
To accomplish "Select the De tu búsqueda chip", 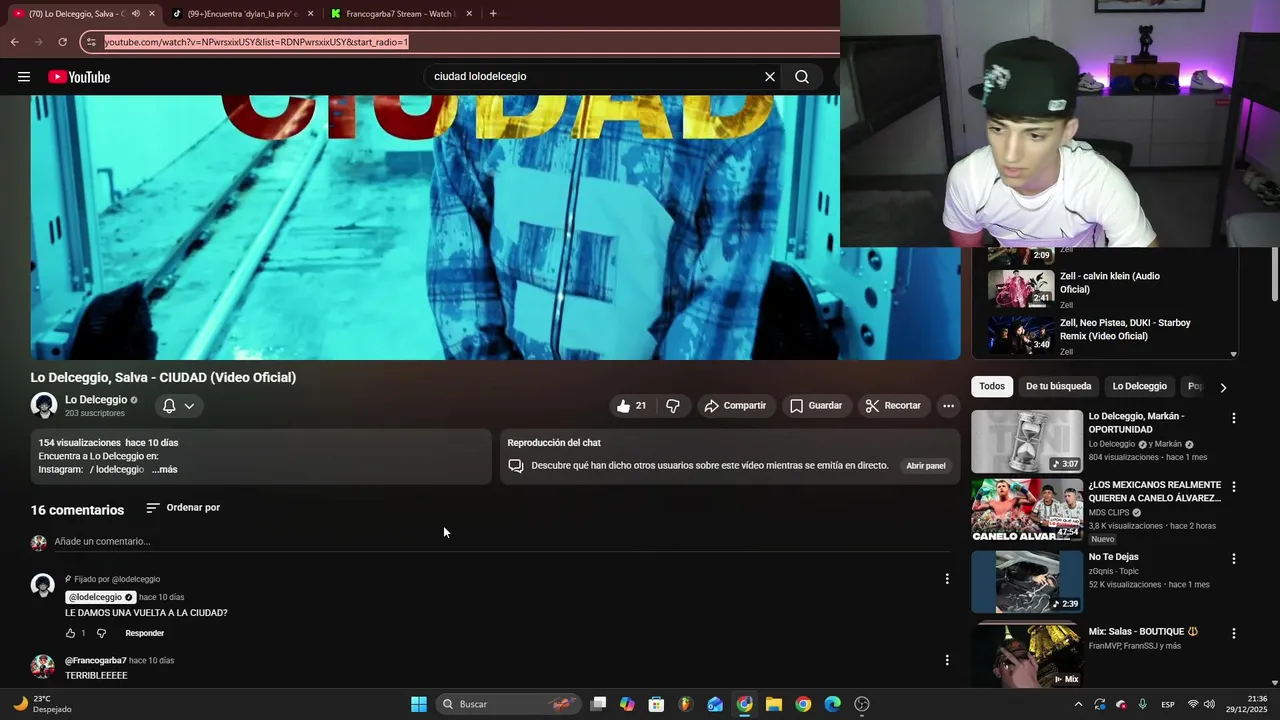I will coord(1058,386).
